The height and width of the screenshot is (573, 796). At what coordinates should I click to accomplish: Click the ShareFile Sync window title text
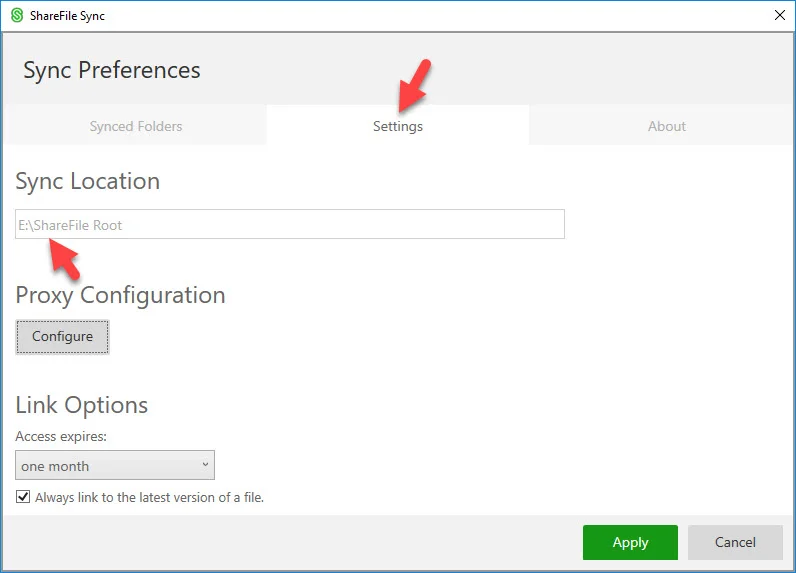pos(67,16)
